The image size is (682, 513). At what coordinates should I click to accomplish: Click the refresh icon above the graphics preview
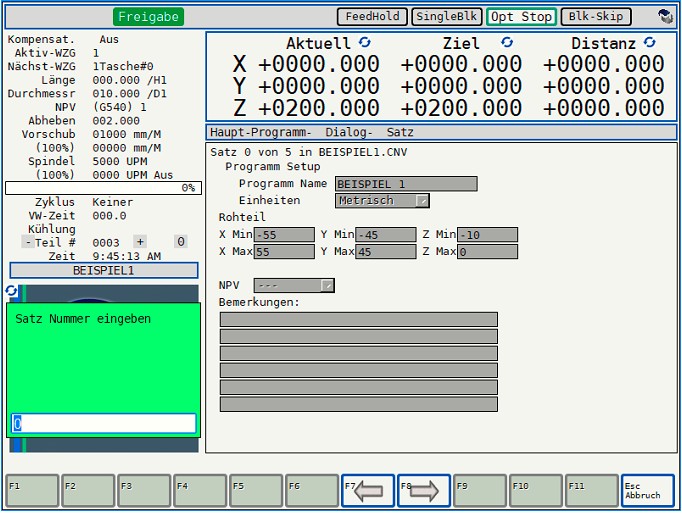(11, 291)
